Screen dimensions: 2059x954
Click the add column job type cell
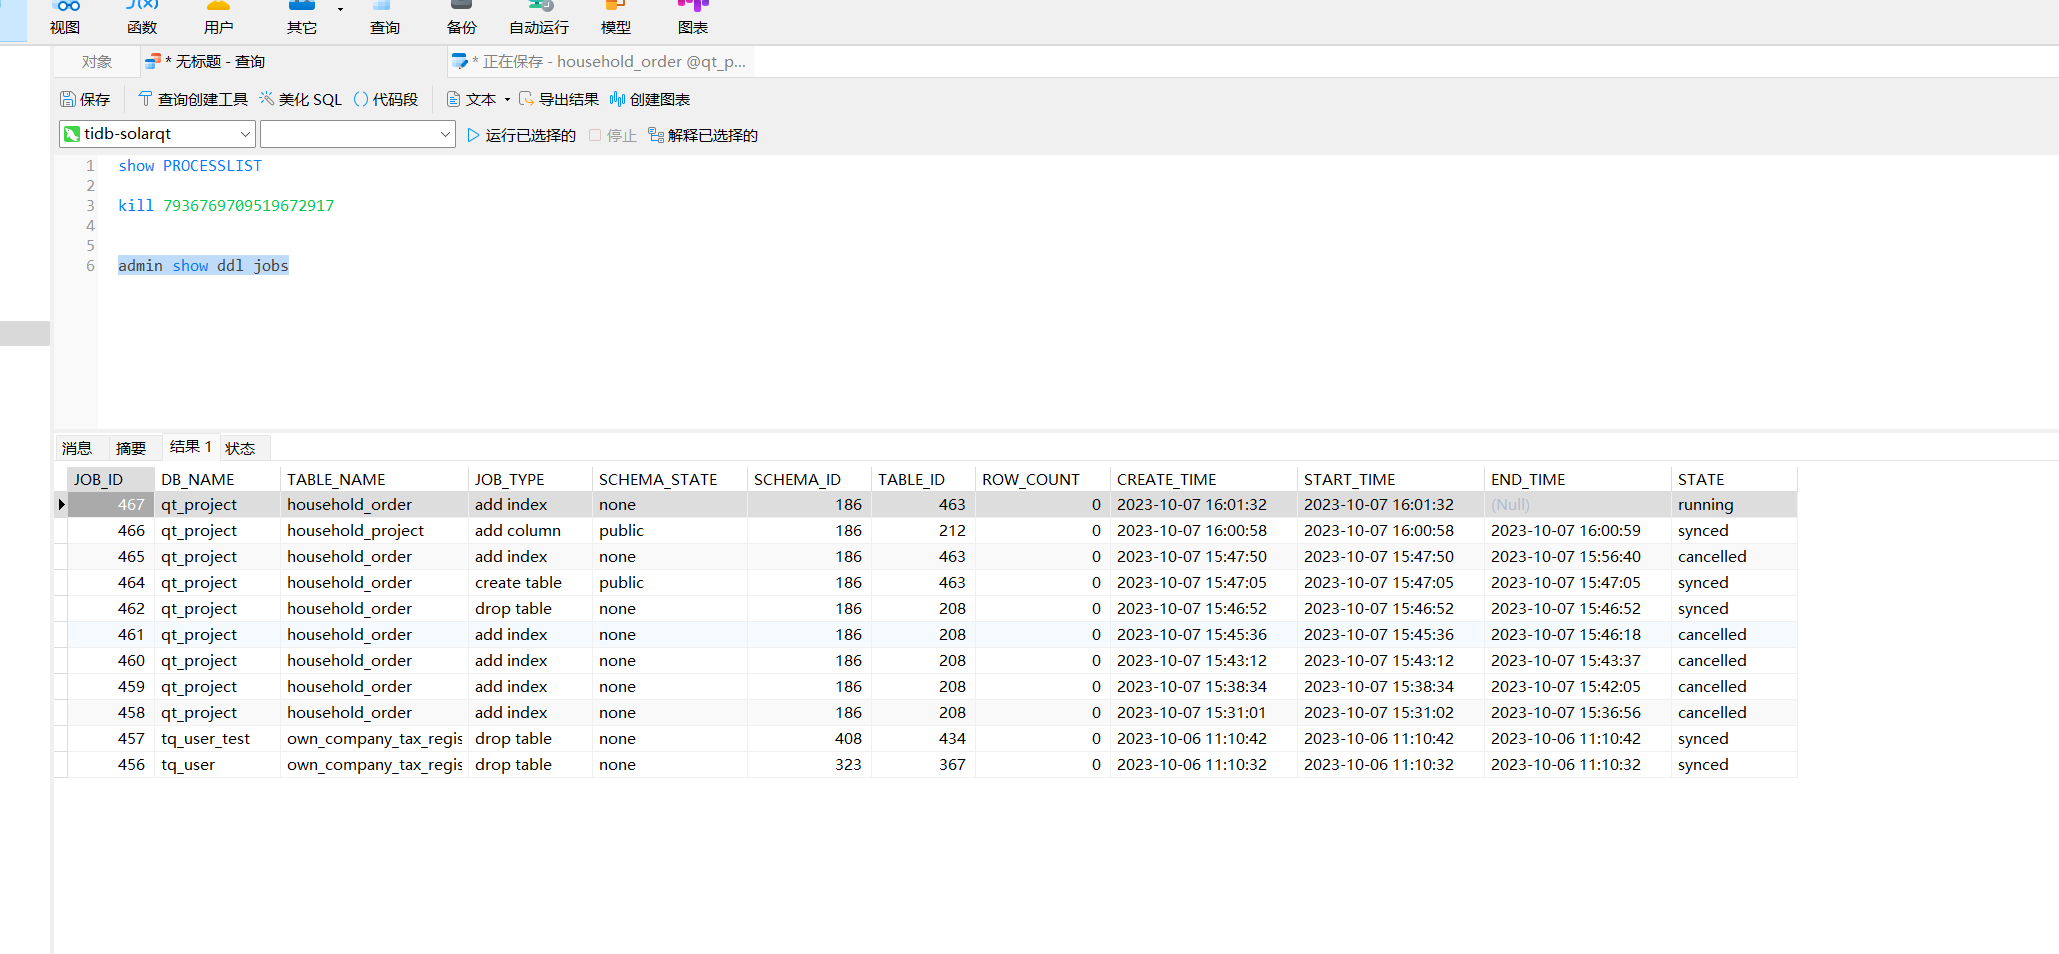(530, 531)
